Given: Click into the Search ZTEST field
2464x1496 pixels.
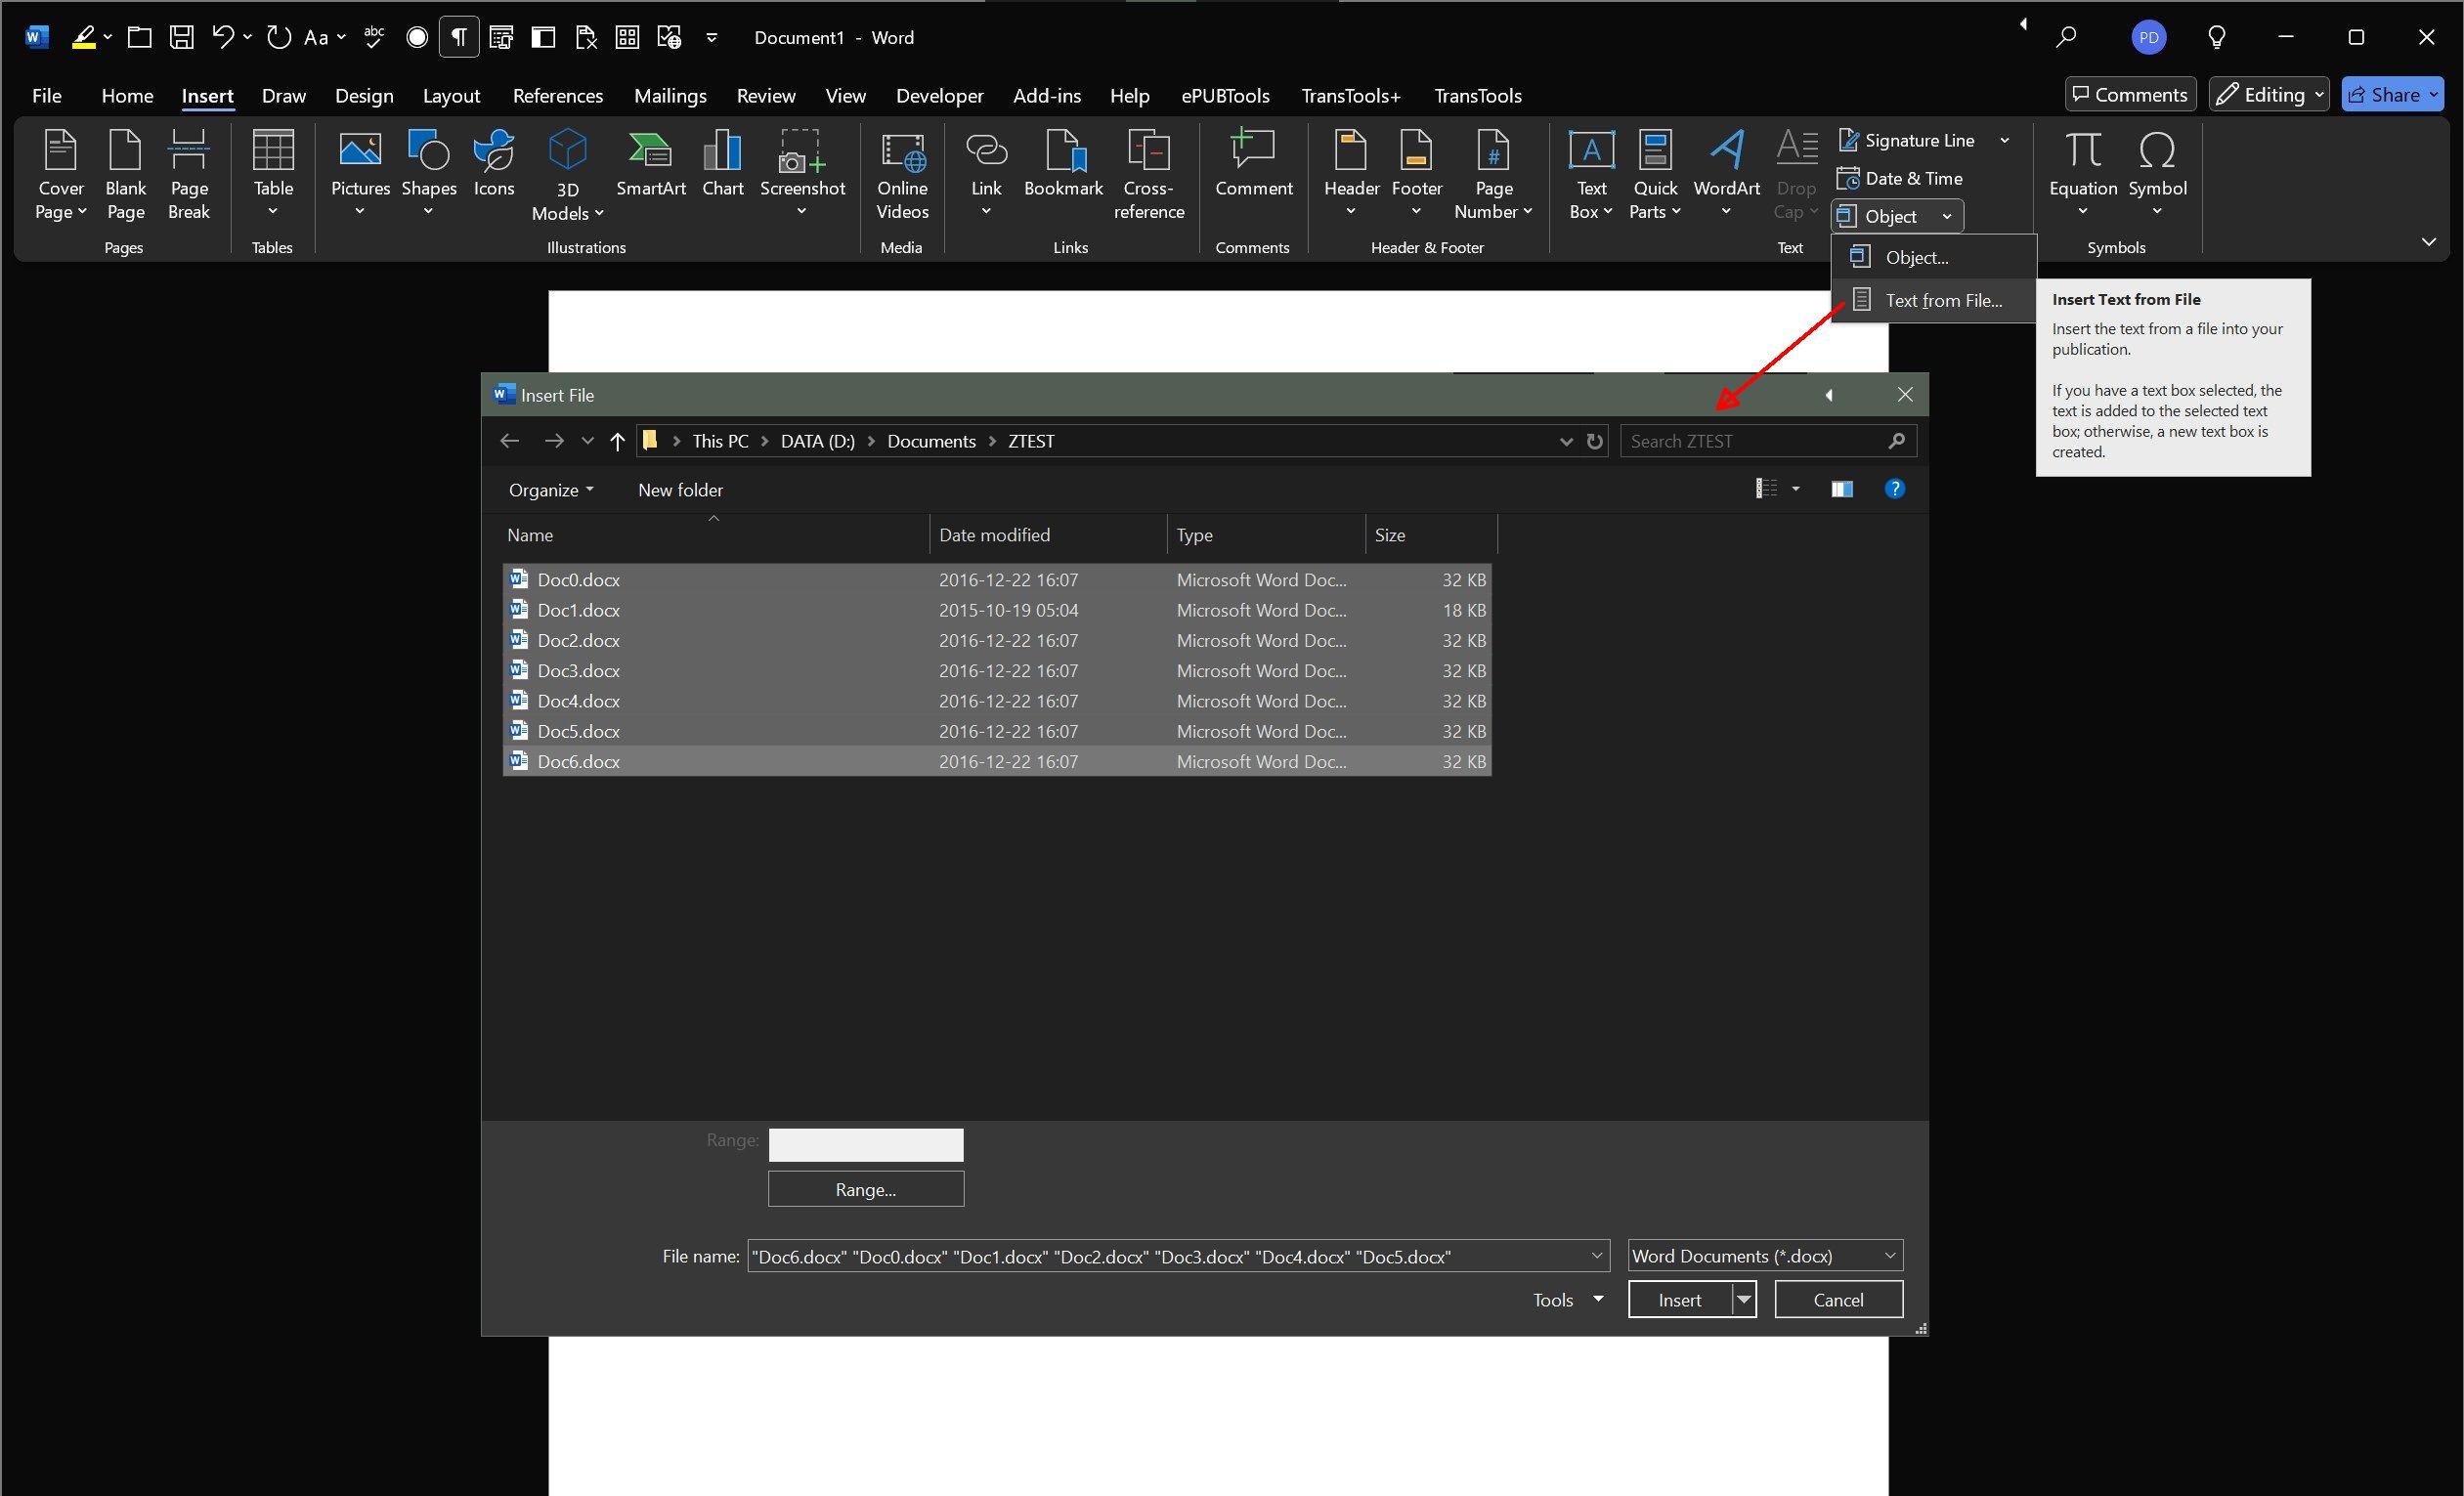Looking at the screenshot, I should click(x=1755, y=441).
